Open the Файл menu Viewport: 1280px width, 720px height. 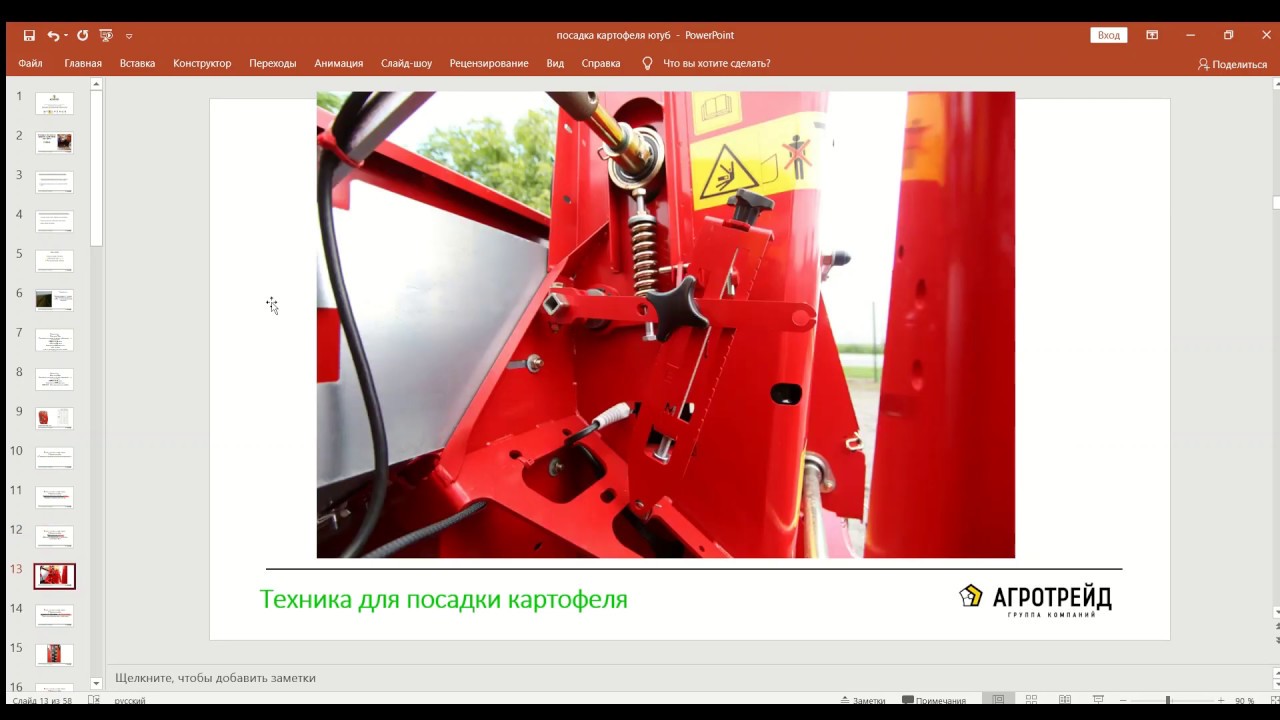[30, 63]
